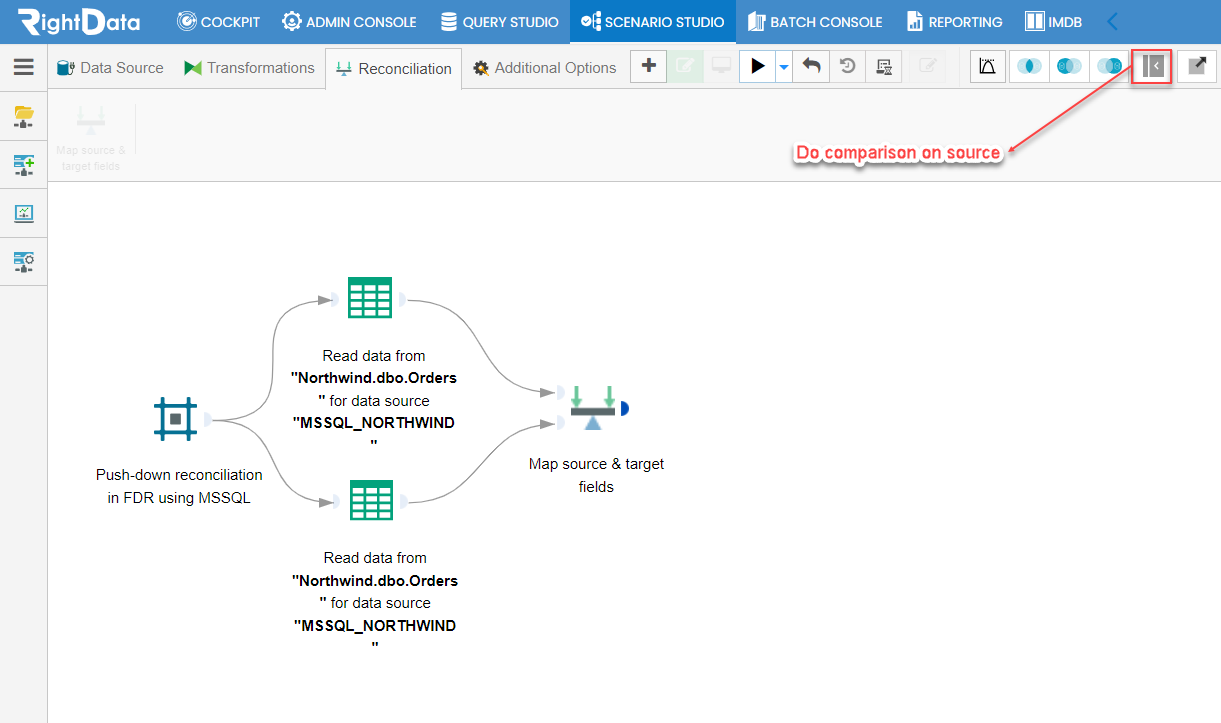Click the scenario settings gear sidebar icon

(x=23, y=262)
